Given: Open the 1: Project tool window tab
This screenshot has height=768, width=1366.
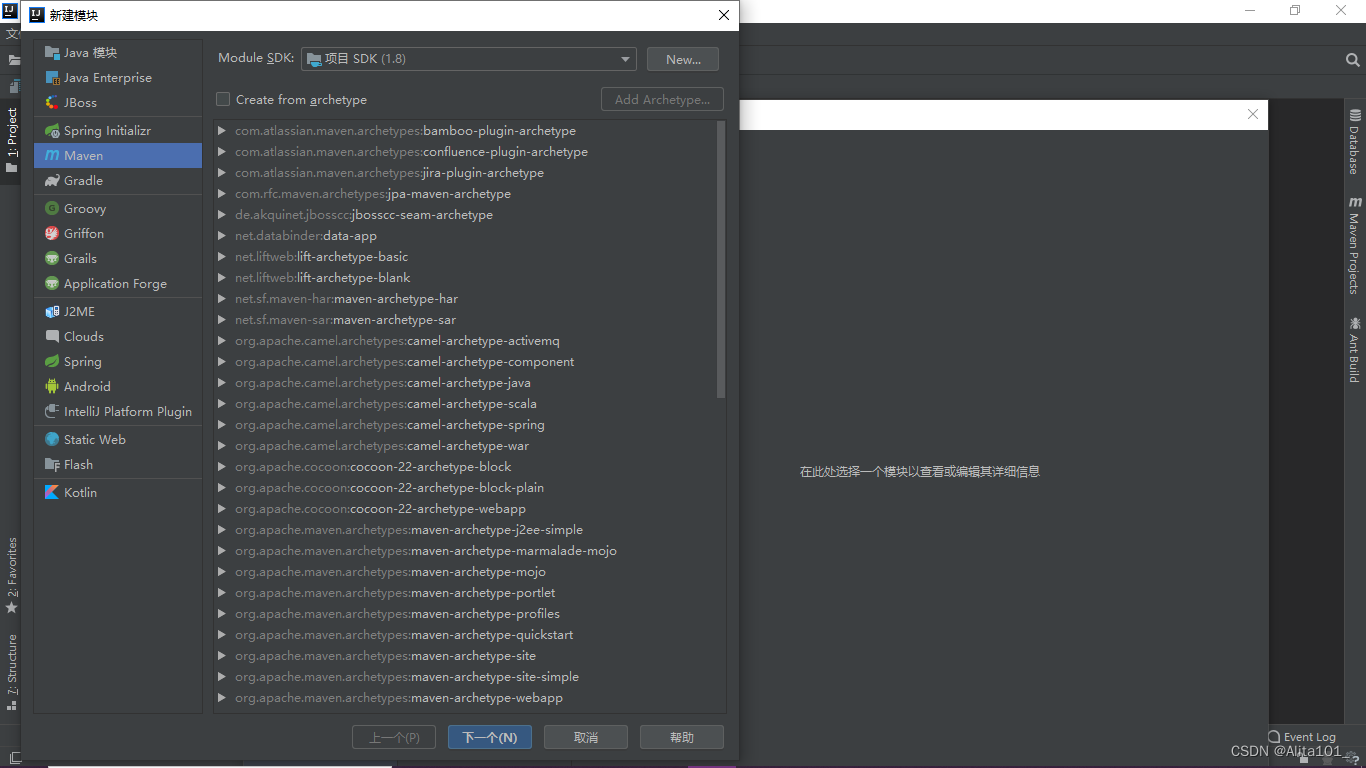Looking at the screenshot, I should tap(12, 140).
